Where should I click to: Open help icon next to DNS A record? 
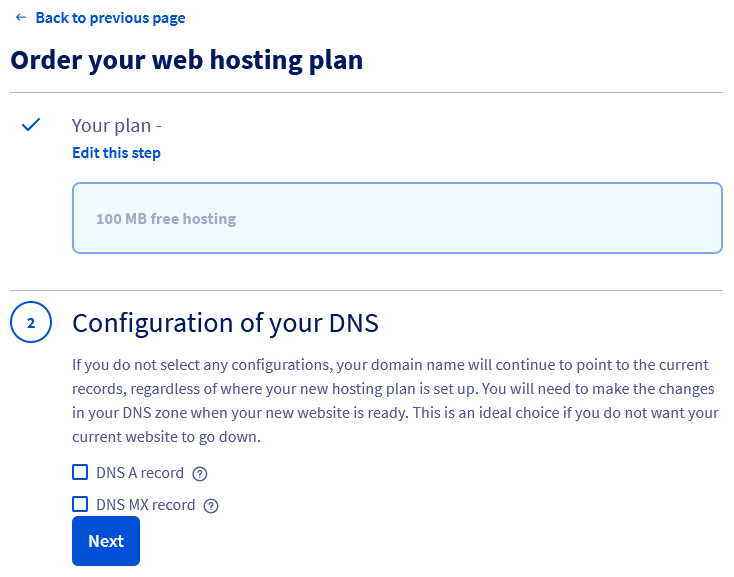200,474
